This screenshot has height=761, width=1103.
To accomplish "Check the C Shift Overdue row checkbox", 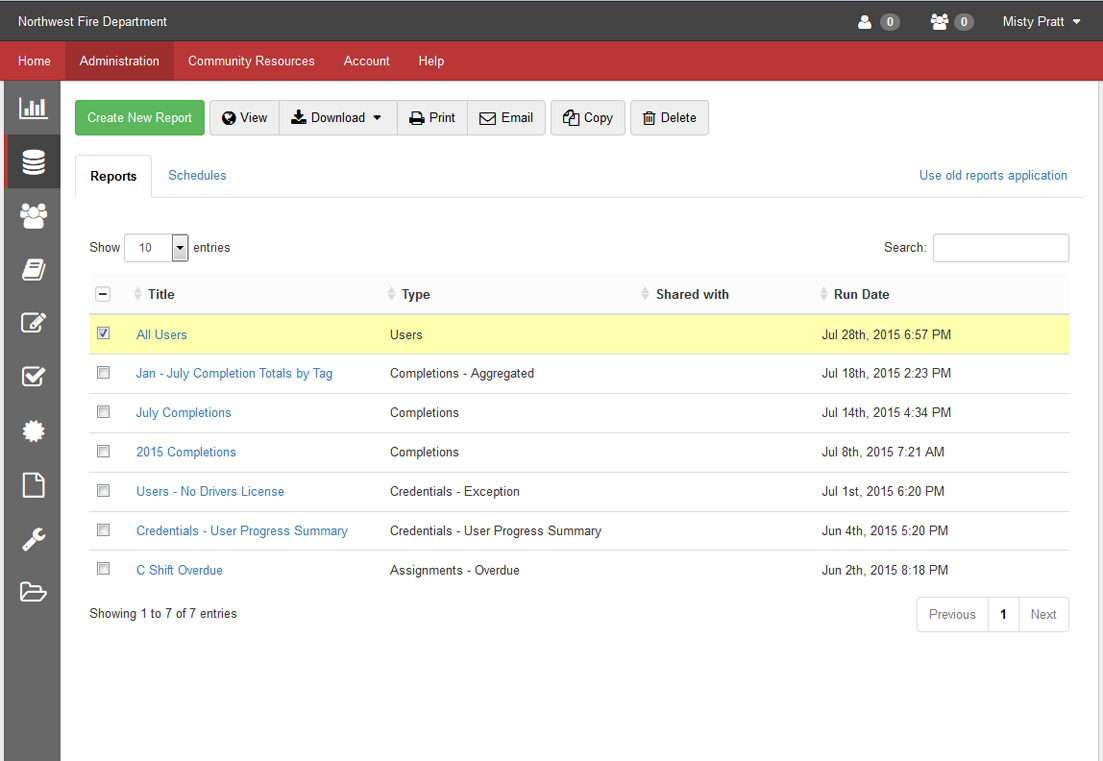I will tap(103, 569).
